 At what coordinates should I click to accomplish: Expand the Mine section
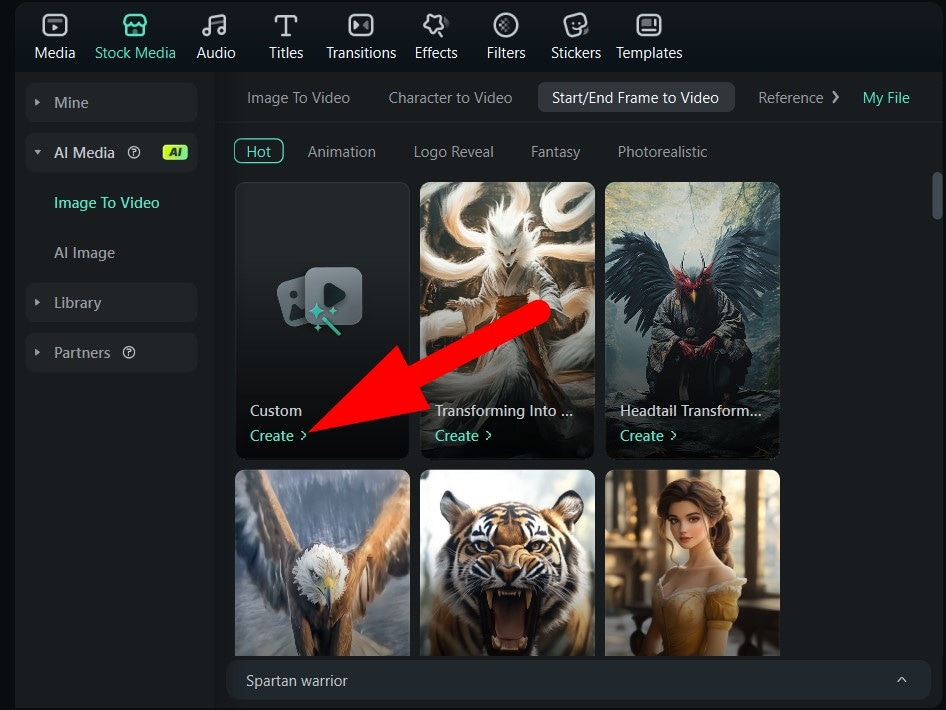point(37,103)
